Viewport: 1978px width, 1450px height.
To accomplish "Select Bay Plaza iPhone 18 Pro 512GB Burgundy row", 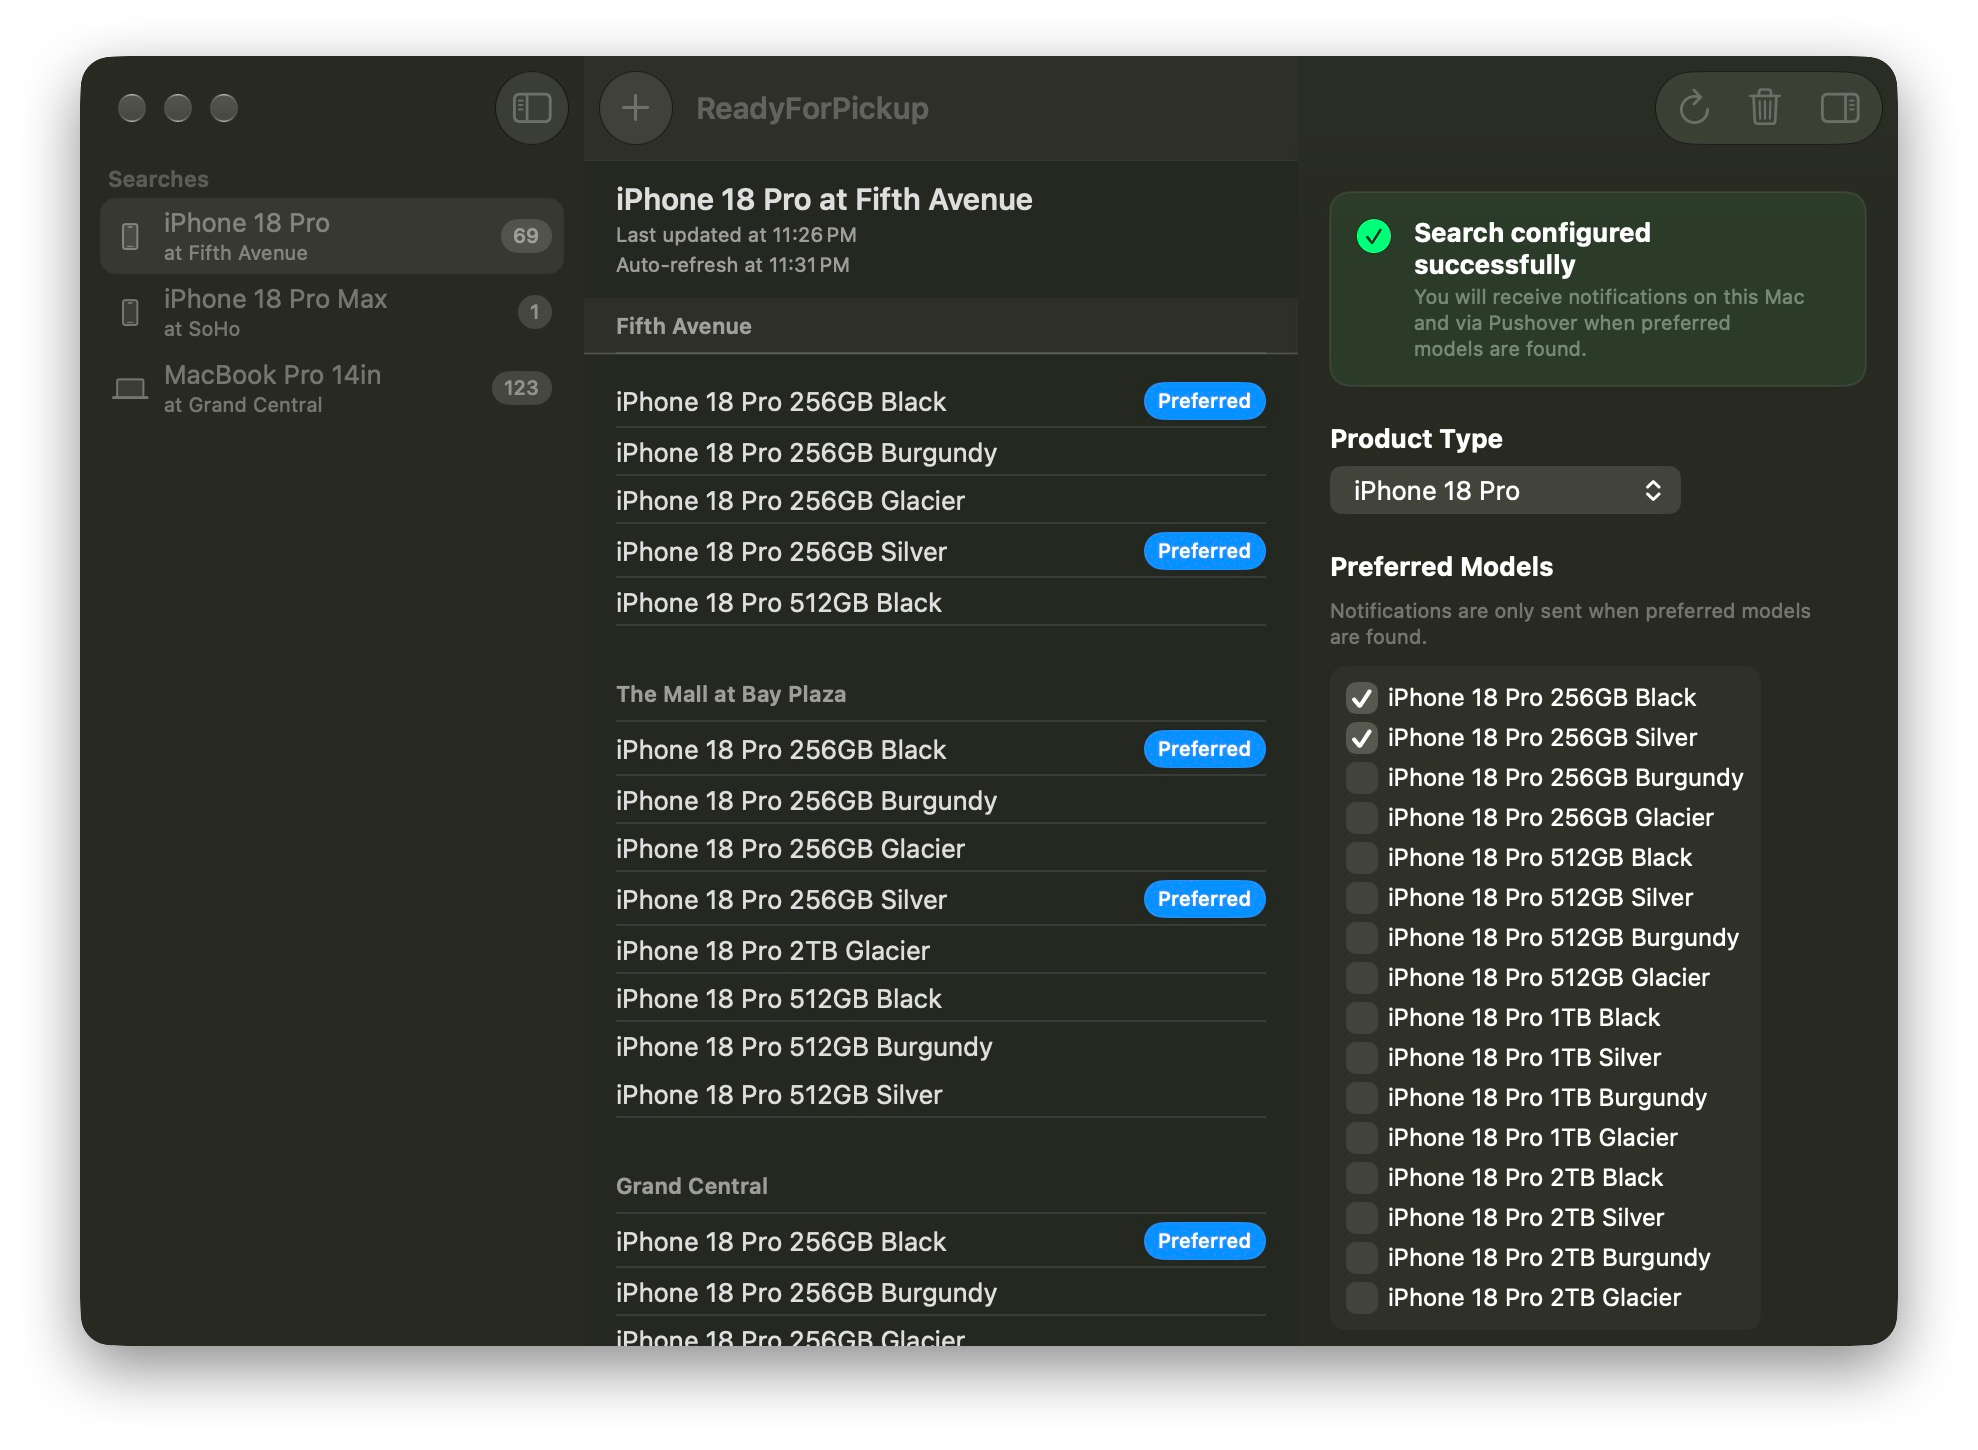I will (940, 1046).
